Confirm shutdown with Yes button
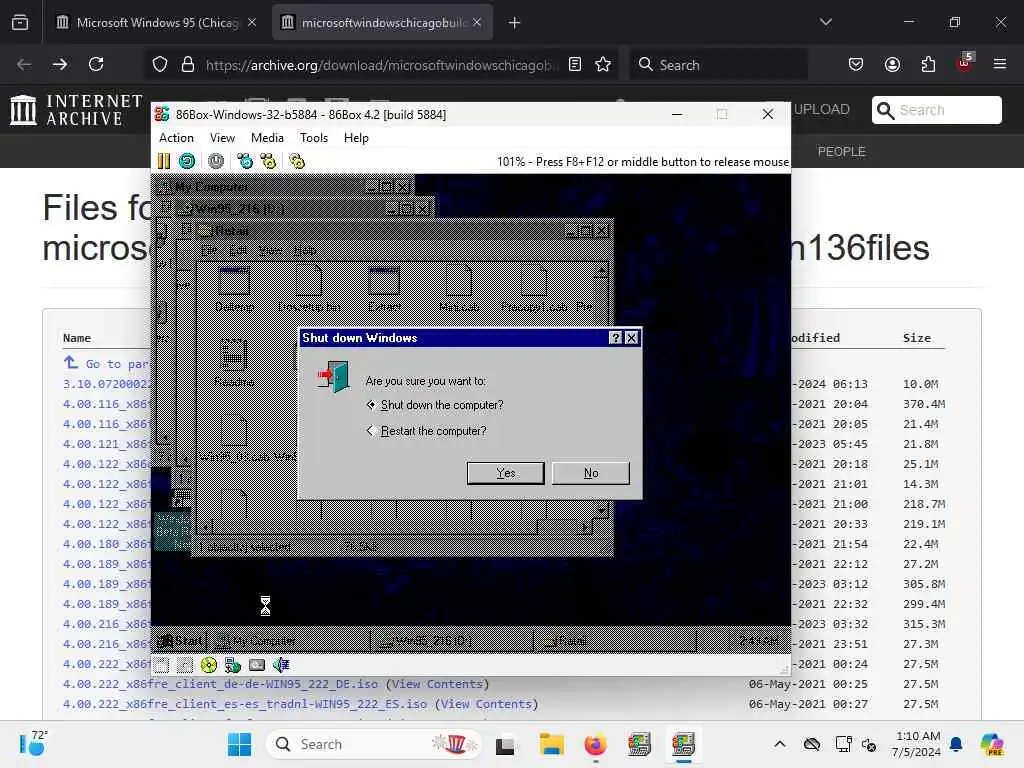This screenshot has height=768, width=1024. pyautogui.click(x=505, y=473)
